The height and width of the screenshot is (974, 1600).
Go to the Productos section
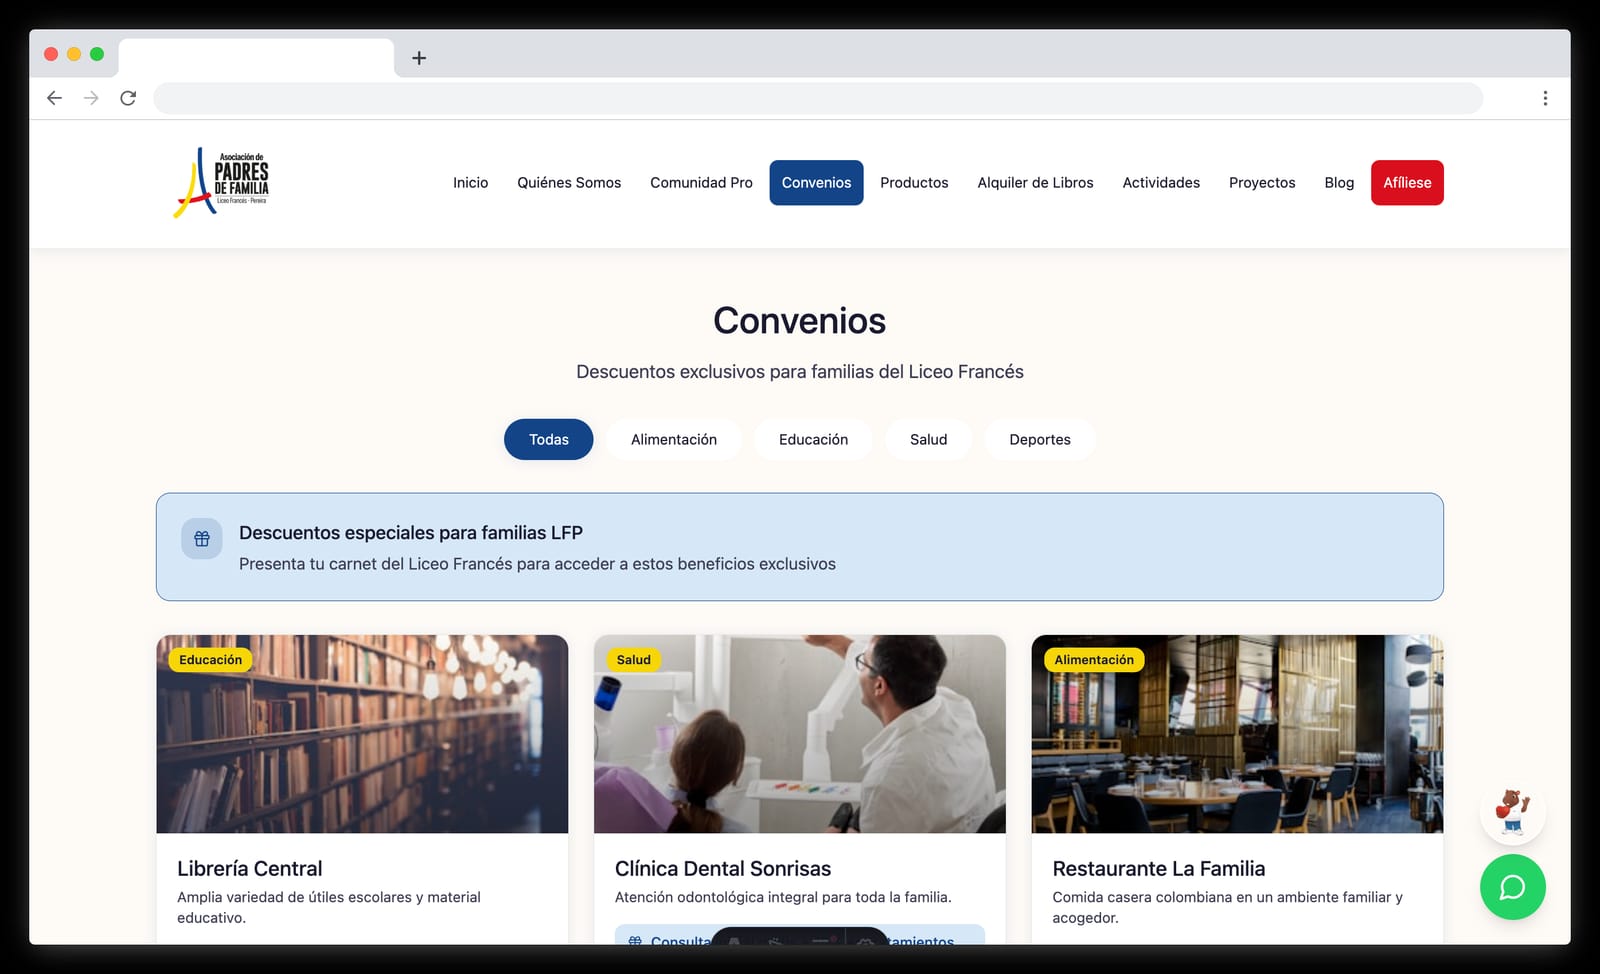913,182
